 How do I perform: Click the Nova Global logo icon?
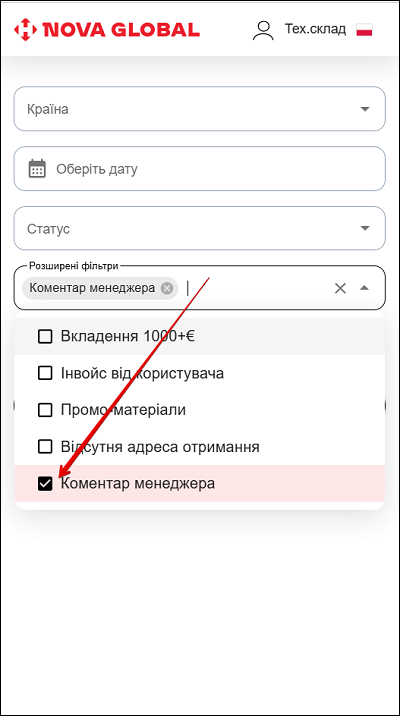click(x=25, y=30)
